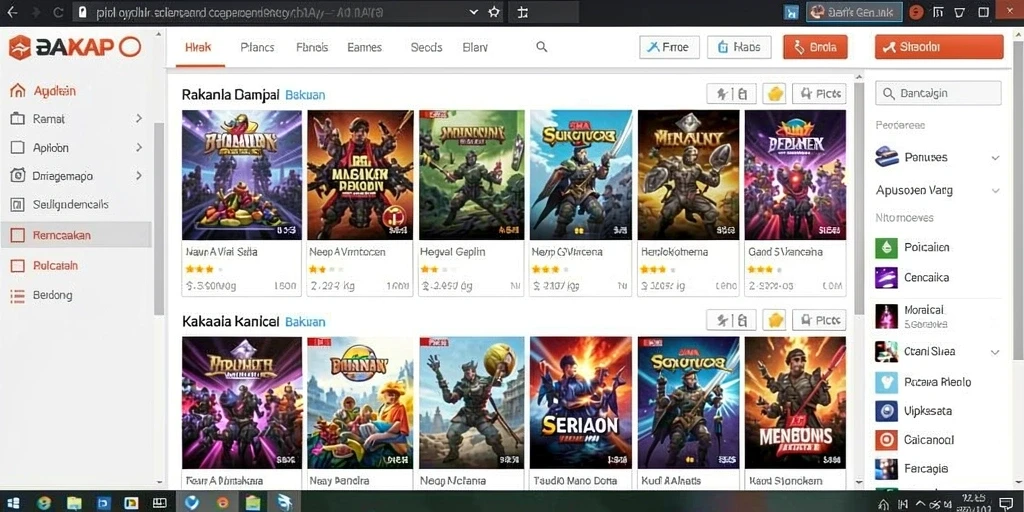Expand the Aploon sidebar chevron
The image size is (1024, 512).
(139, 148)
